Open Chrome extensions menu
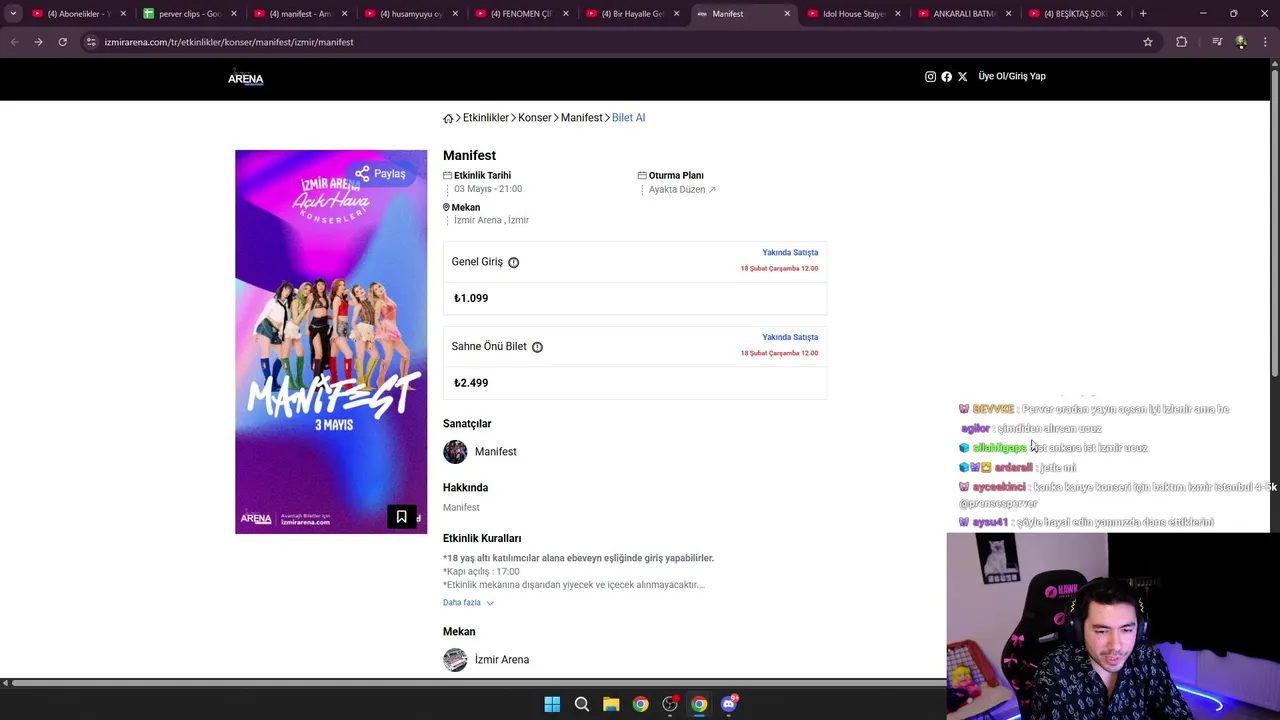The height and width of the screenshot is (720, 1280). [x=1182, y=42]
